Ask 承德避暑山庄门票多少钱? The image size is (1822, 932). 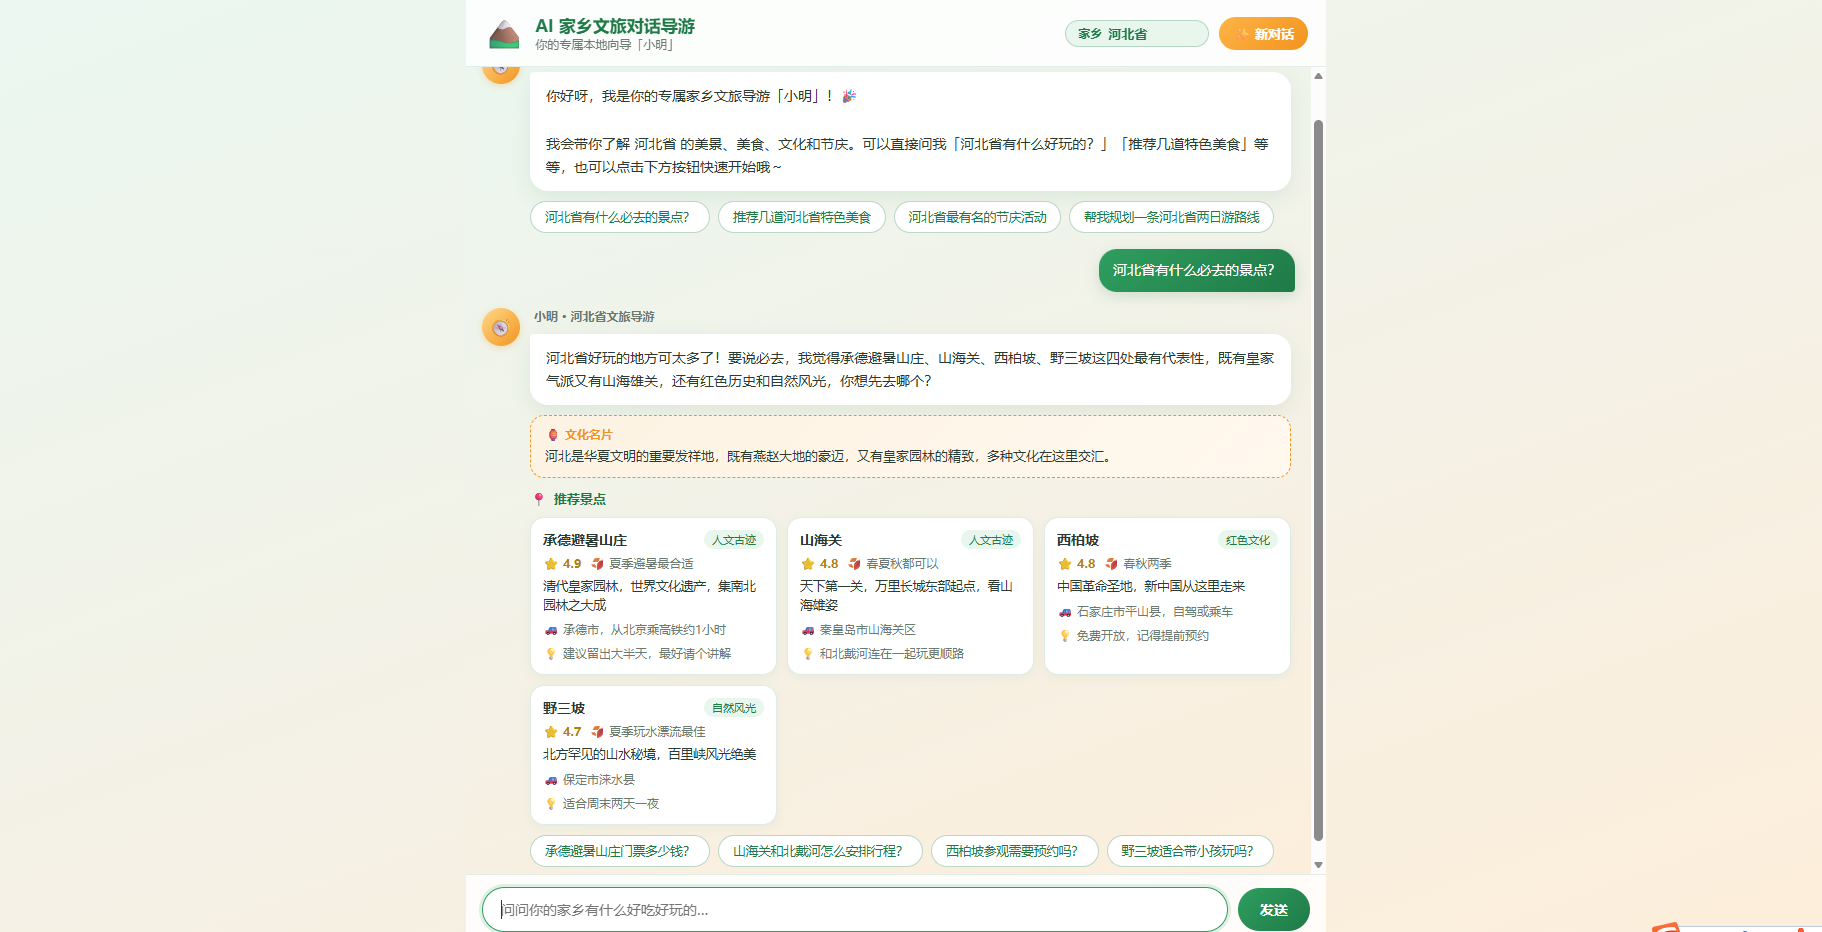[x=620, y=851]
